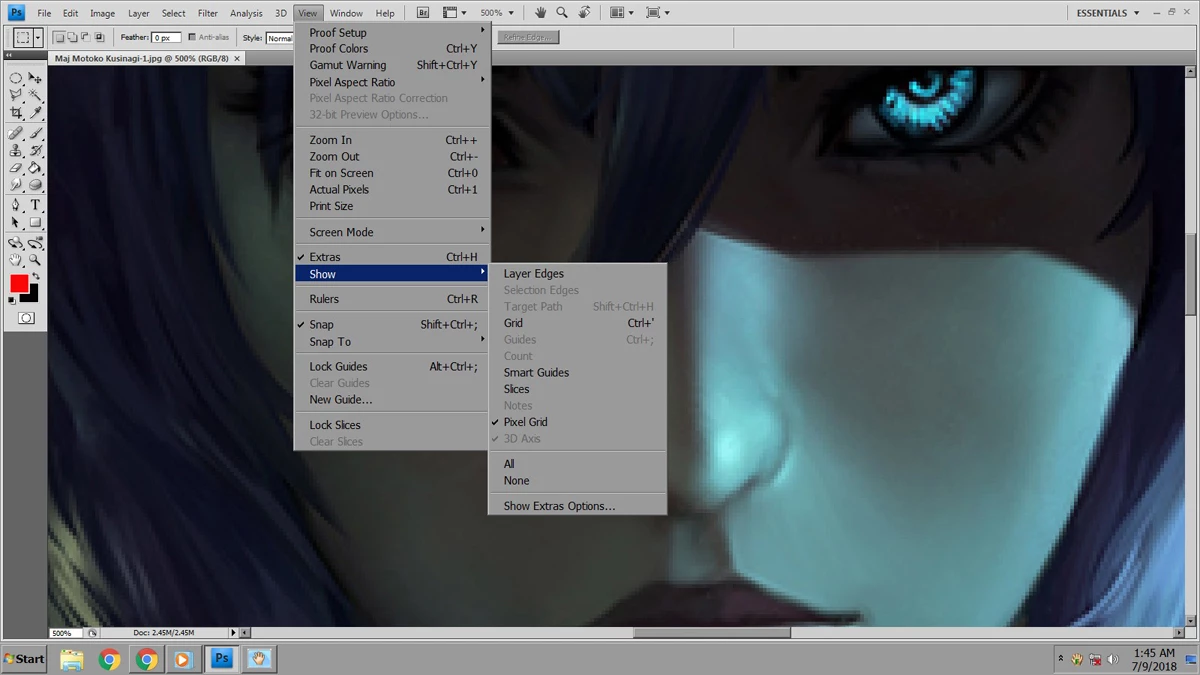The image size is (1200, 675).
Task: Choose Actual Pixels from View menu
Action: 392,189
